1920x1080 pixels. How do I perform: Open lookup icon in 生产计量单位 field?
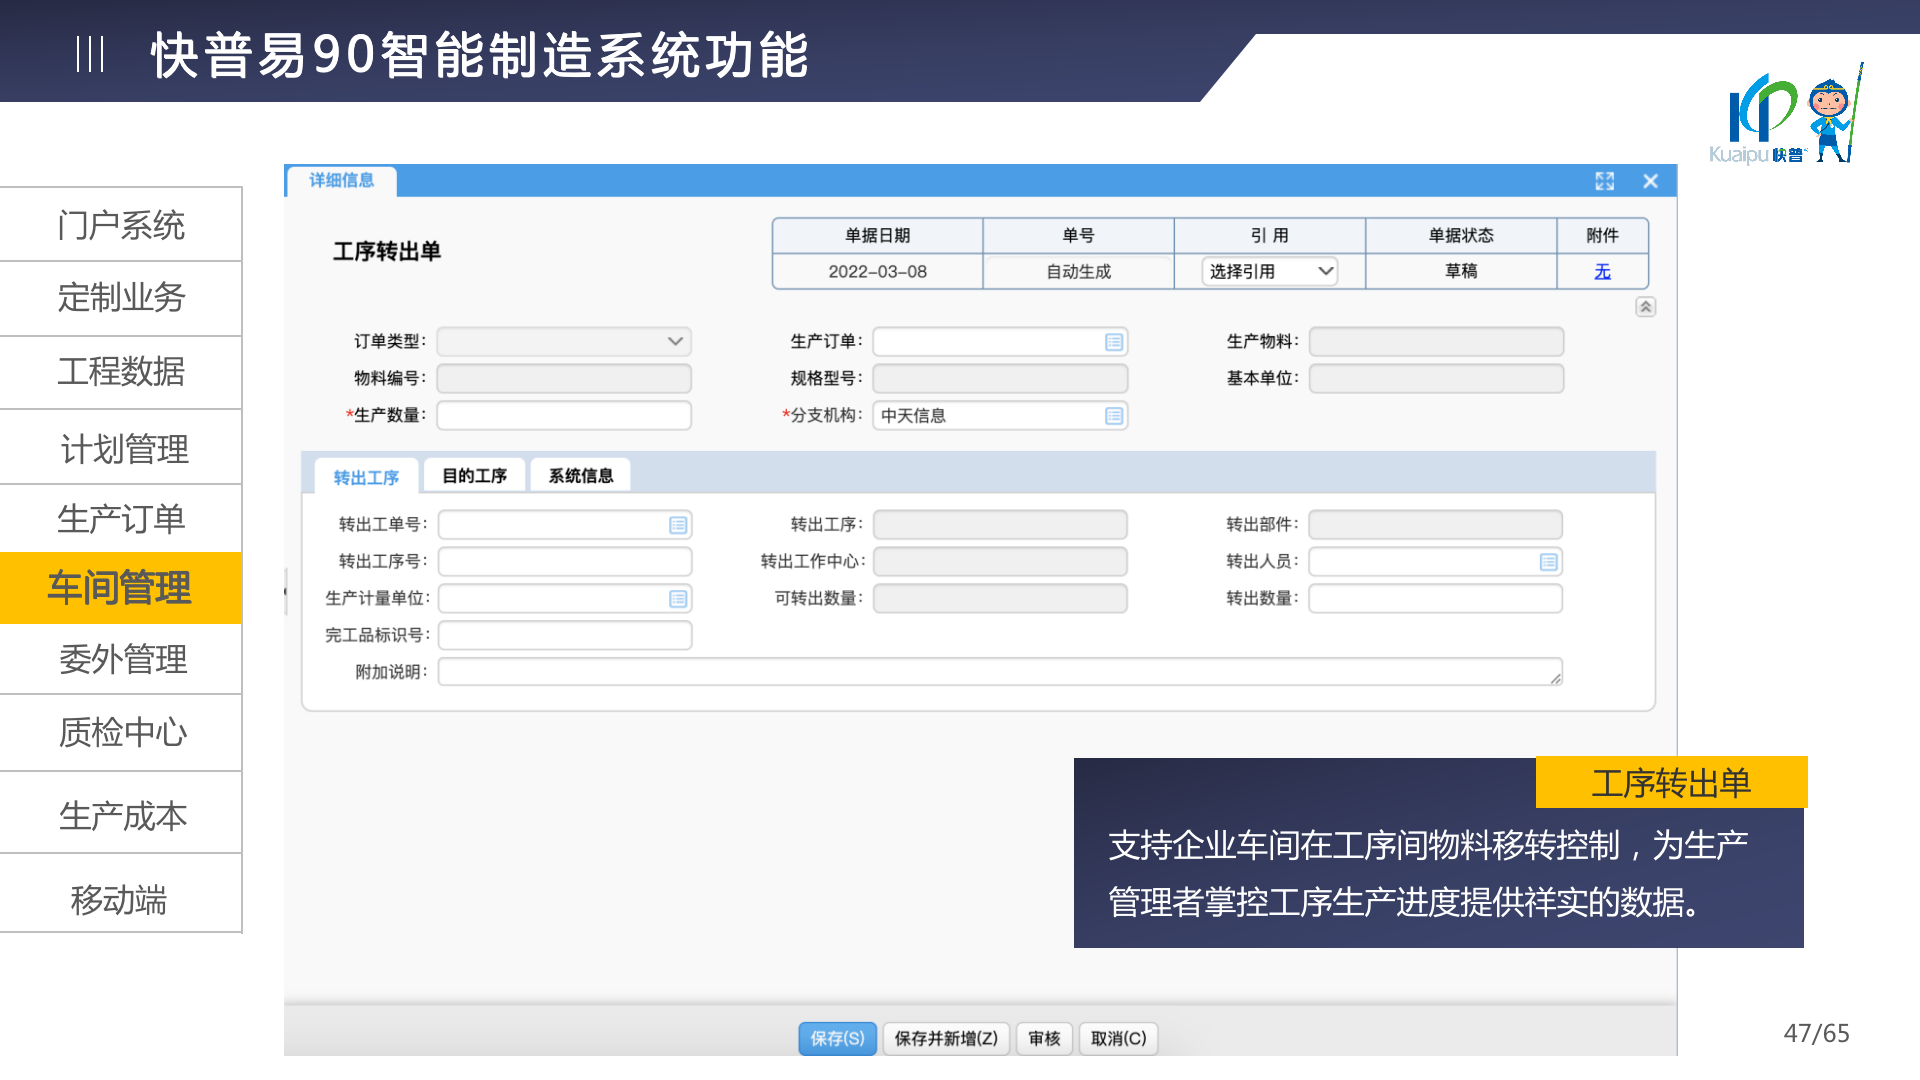pos(678,599)
